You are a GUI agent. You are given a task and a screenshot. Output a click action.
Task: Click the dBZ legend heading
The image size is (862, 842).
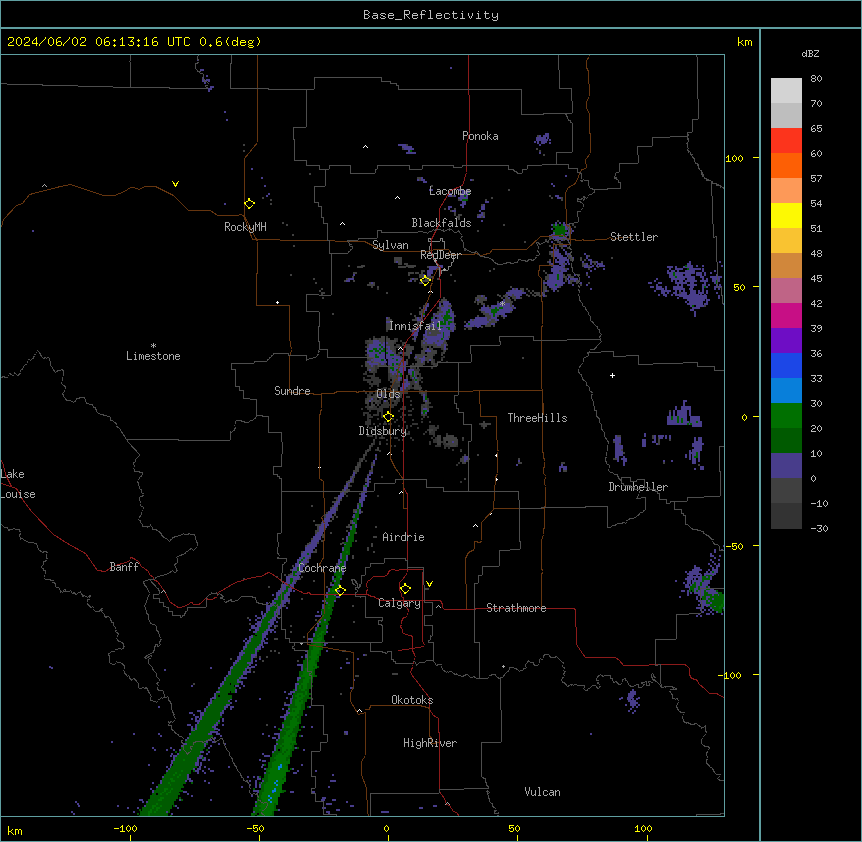pyautogui.click(x=810, y=53)
